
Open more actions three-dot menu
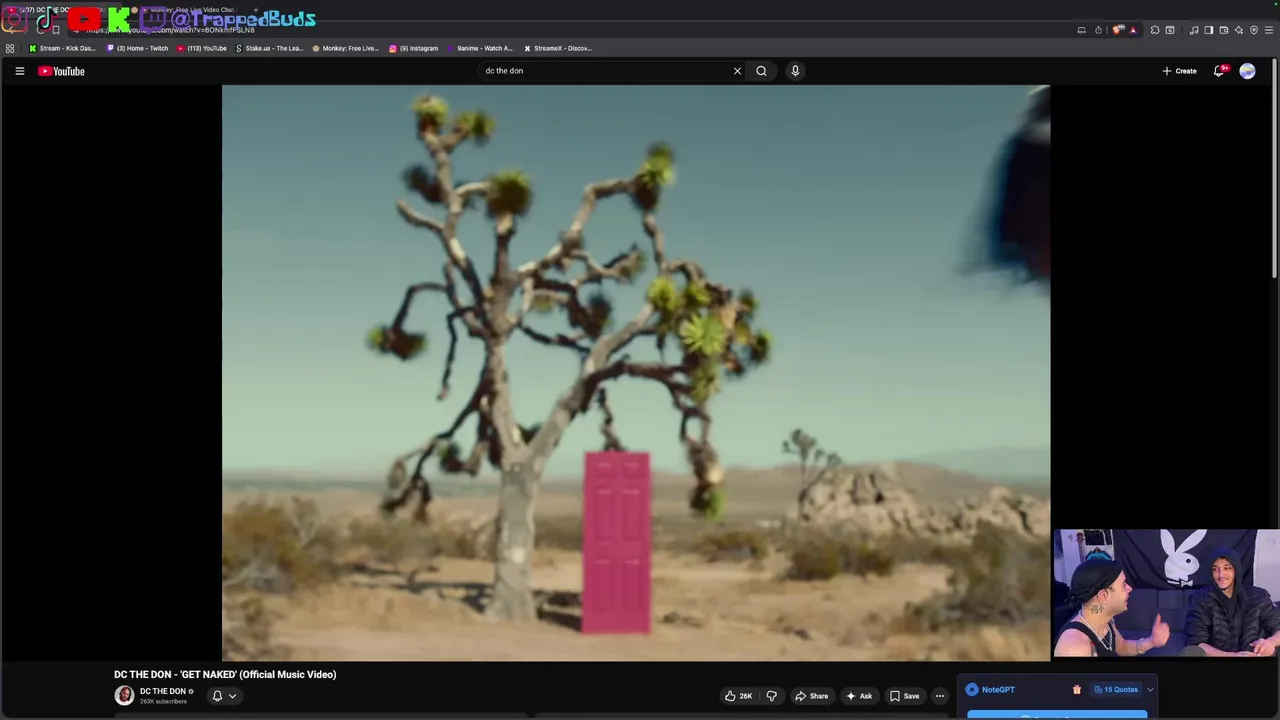tap(939, 696)
